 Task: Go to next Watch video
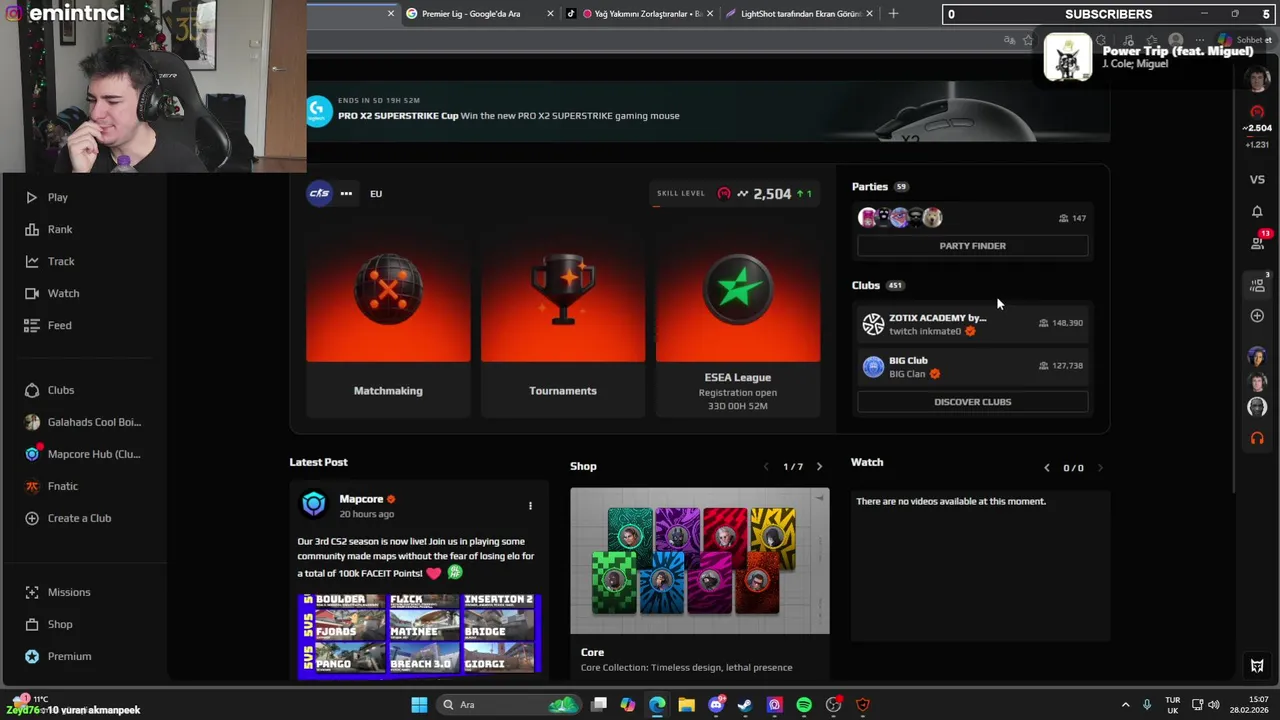tap(1100, 468)
